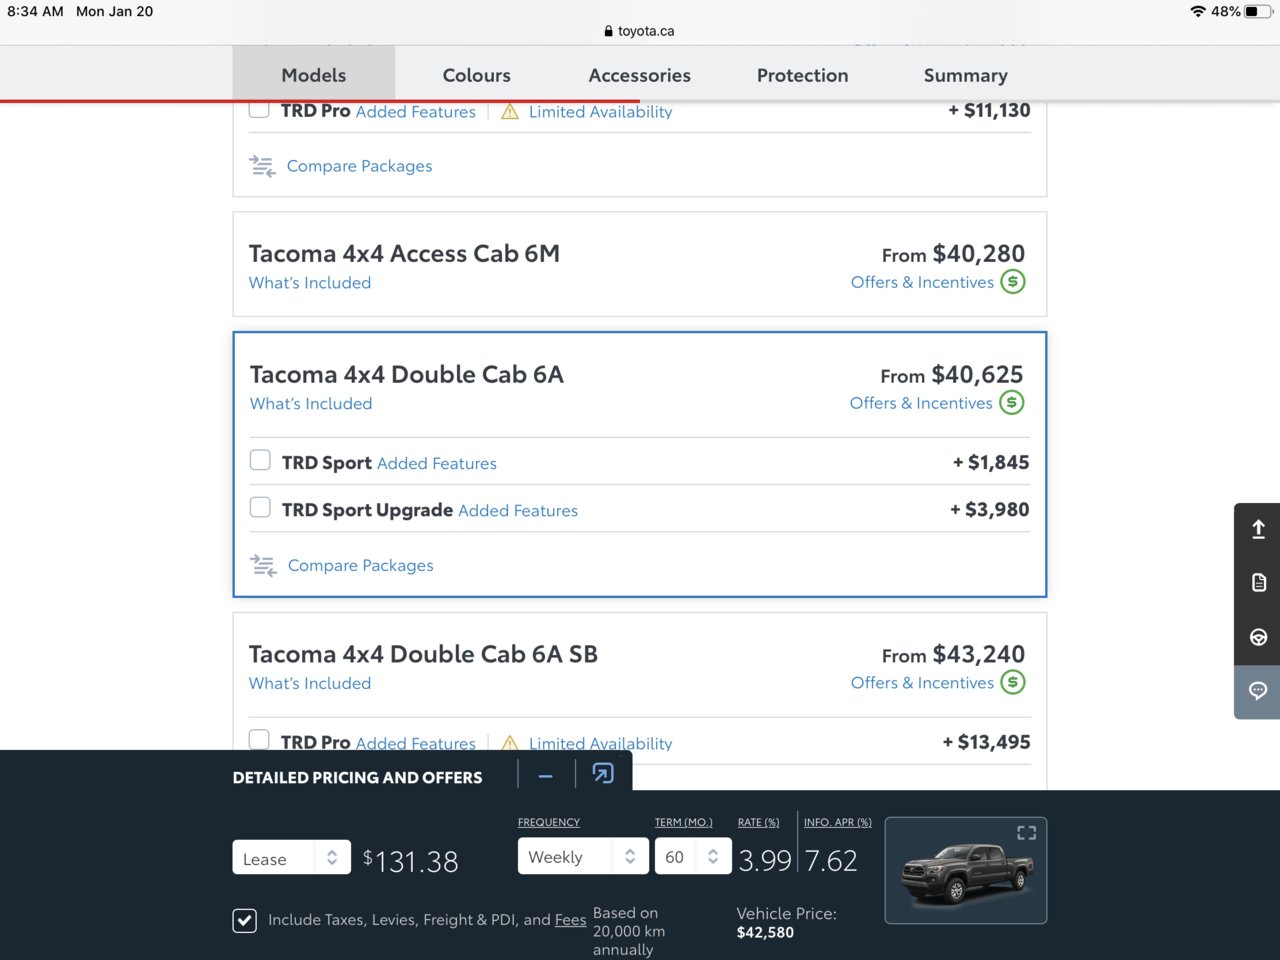The height and width of the screenshot is (960, 1280).
Task: Click Compare Packages icon under Access Cab TRD Pro
Action: tap(262, 166)
